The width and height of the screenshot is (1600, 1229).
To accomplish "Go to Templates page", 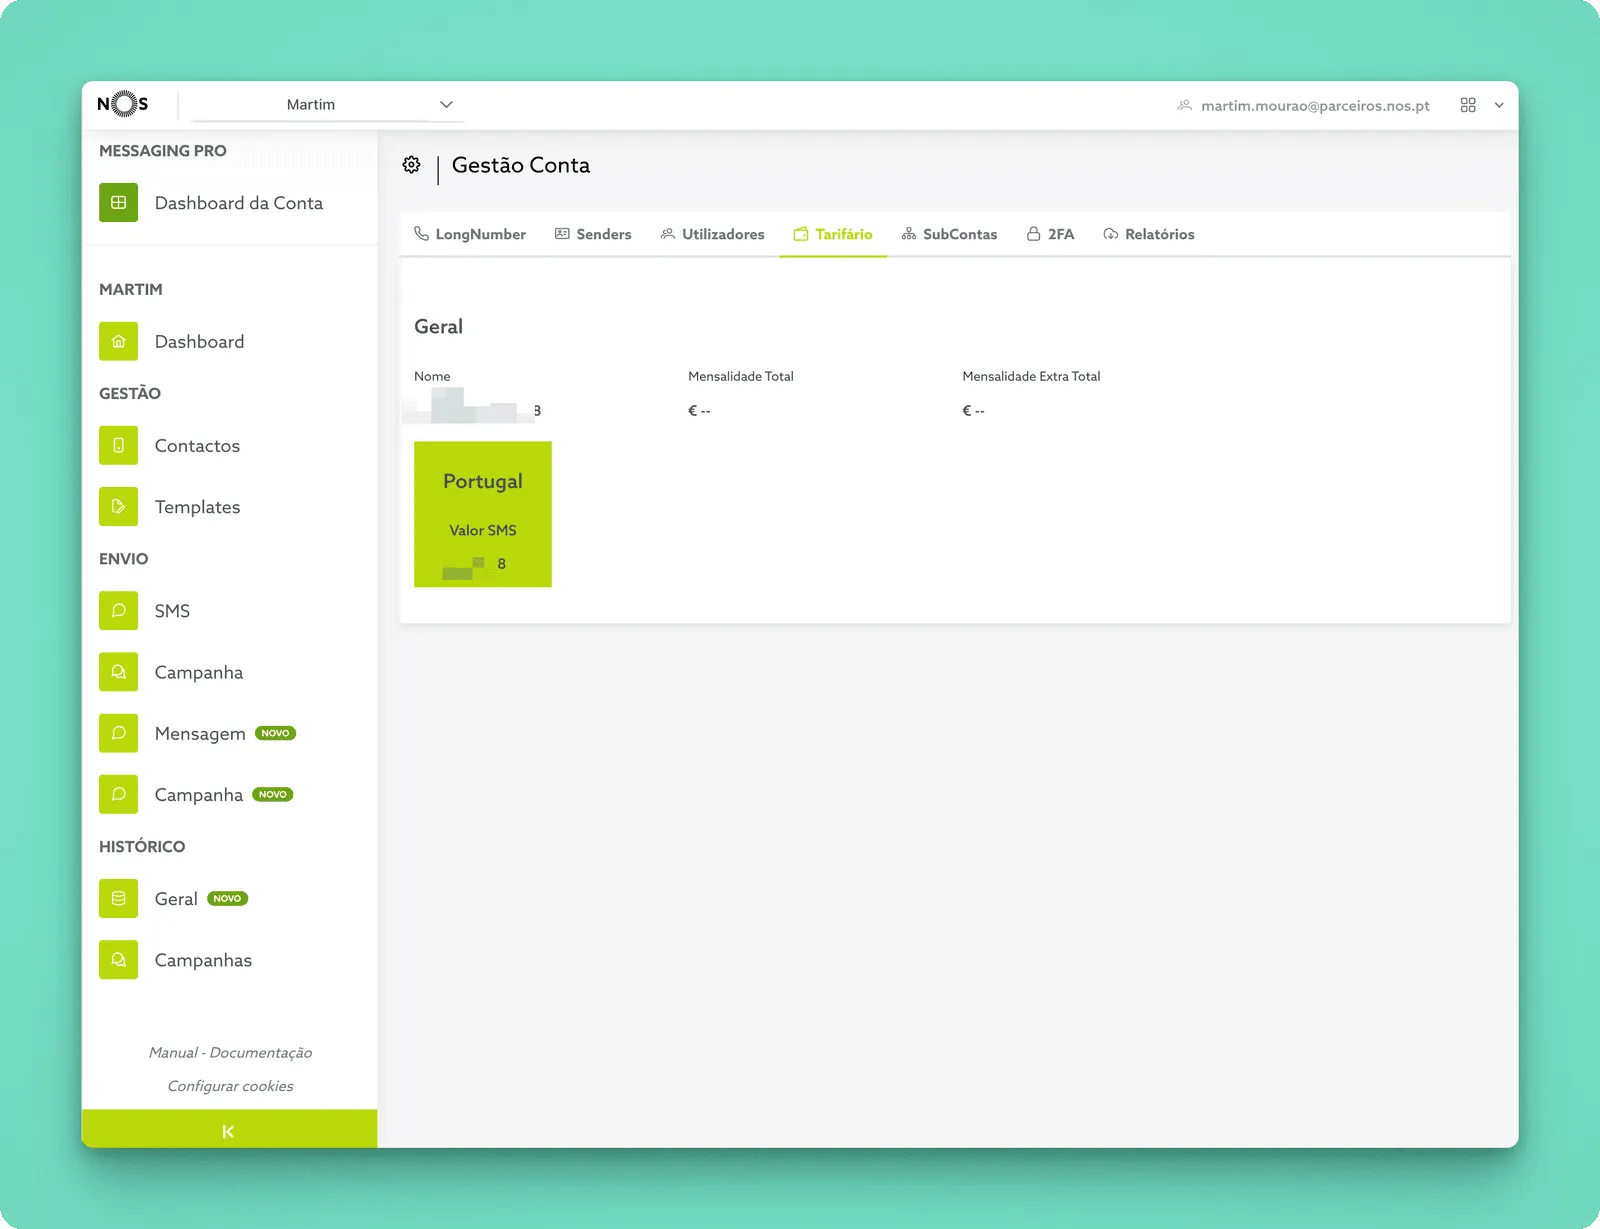I will click(x=197, y=507).
